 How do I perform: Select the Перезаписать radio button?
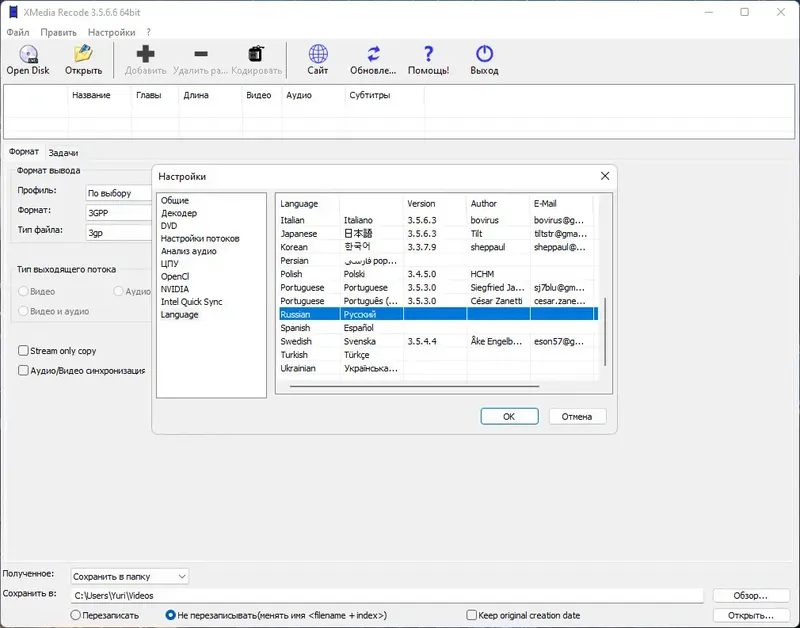(x=76, y=615)
